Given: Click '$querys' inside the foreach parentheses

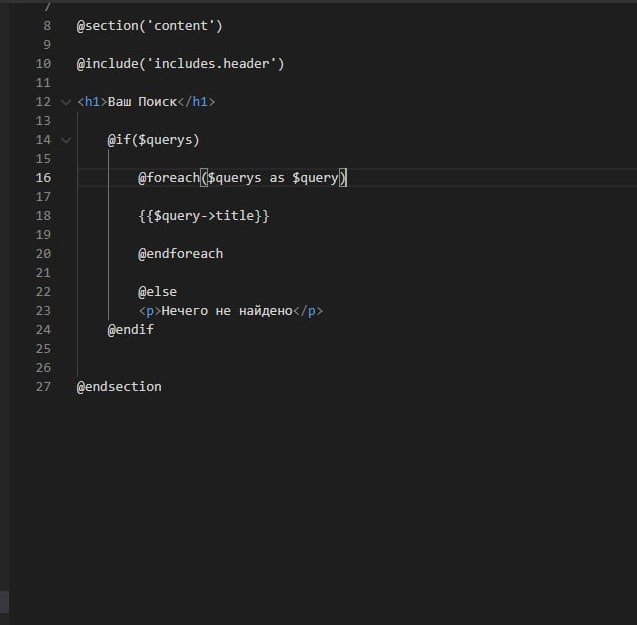Looking at the screenshot, I should pyautogui.click(x=234, y=178).
